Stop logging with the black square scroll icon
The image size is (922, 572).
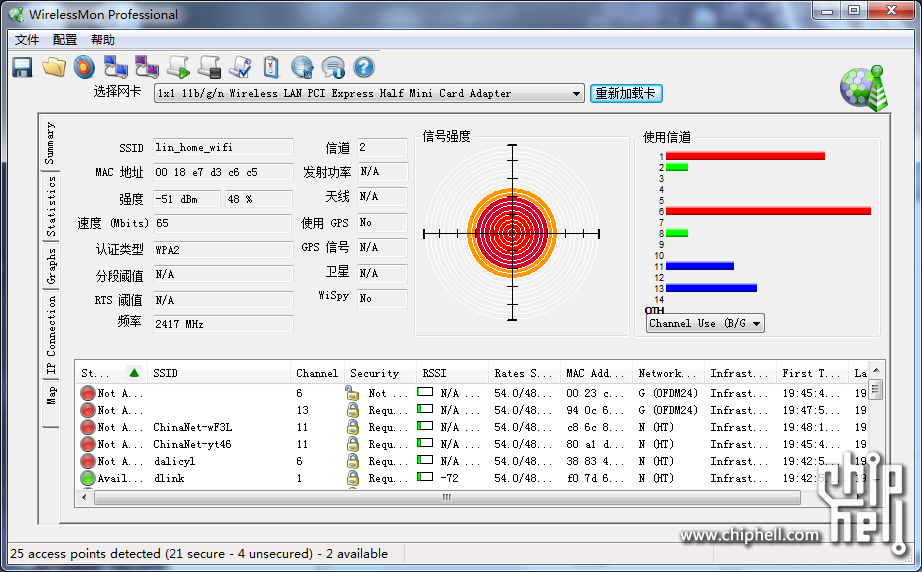[209, 68]
